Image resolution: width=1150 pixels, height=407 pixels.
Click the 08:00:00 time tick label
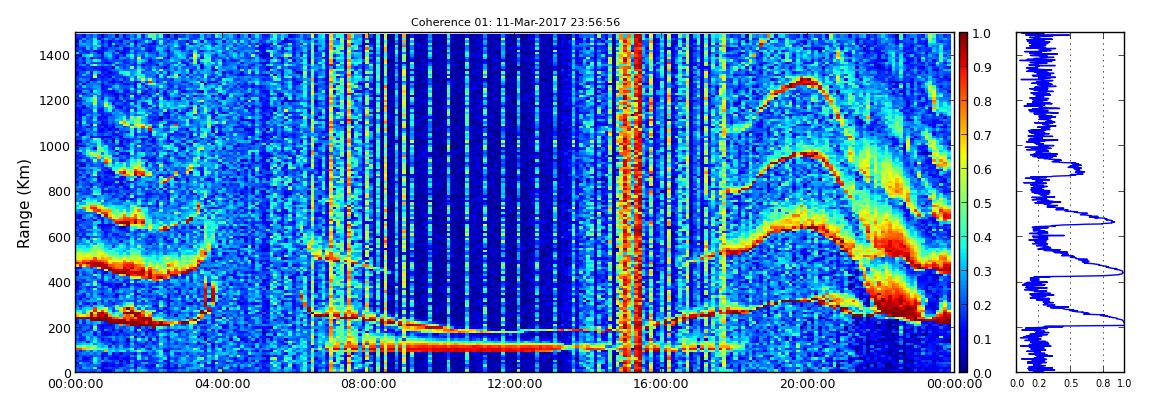[x=368, y=384]
